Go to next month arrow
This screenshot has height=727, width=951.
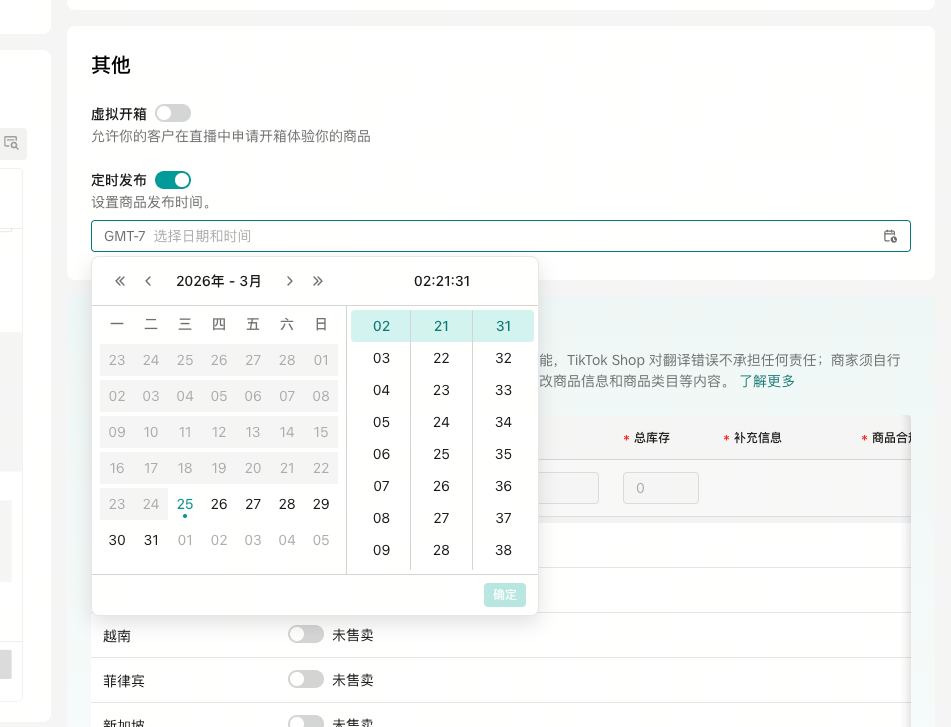[x=290, y=281]
